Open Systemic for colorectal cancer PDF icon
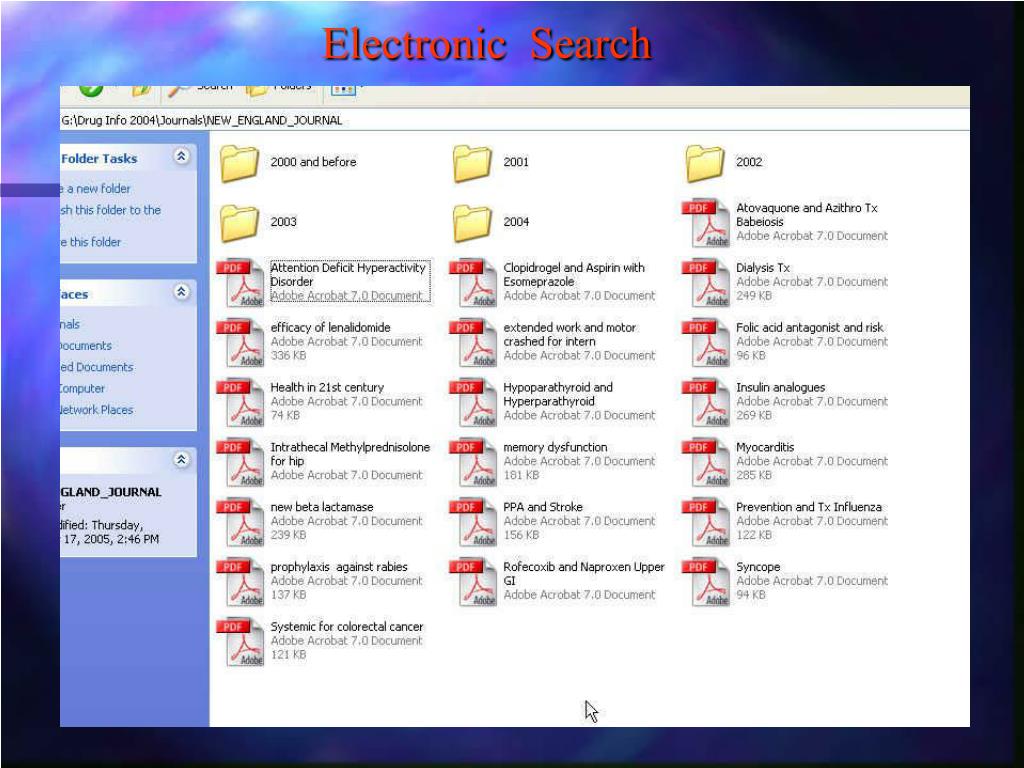 [x=240, y=642]
